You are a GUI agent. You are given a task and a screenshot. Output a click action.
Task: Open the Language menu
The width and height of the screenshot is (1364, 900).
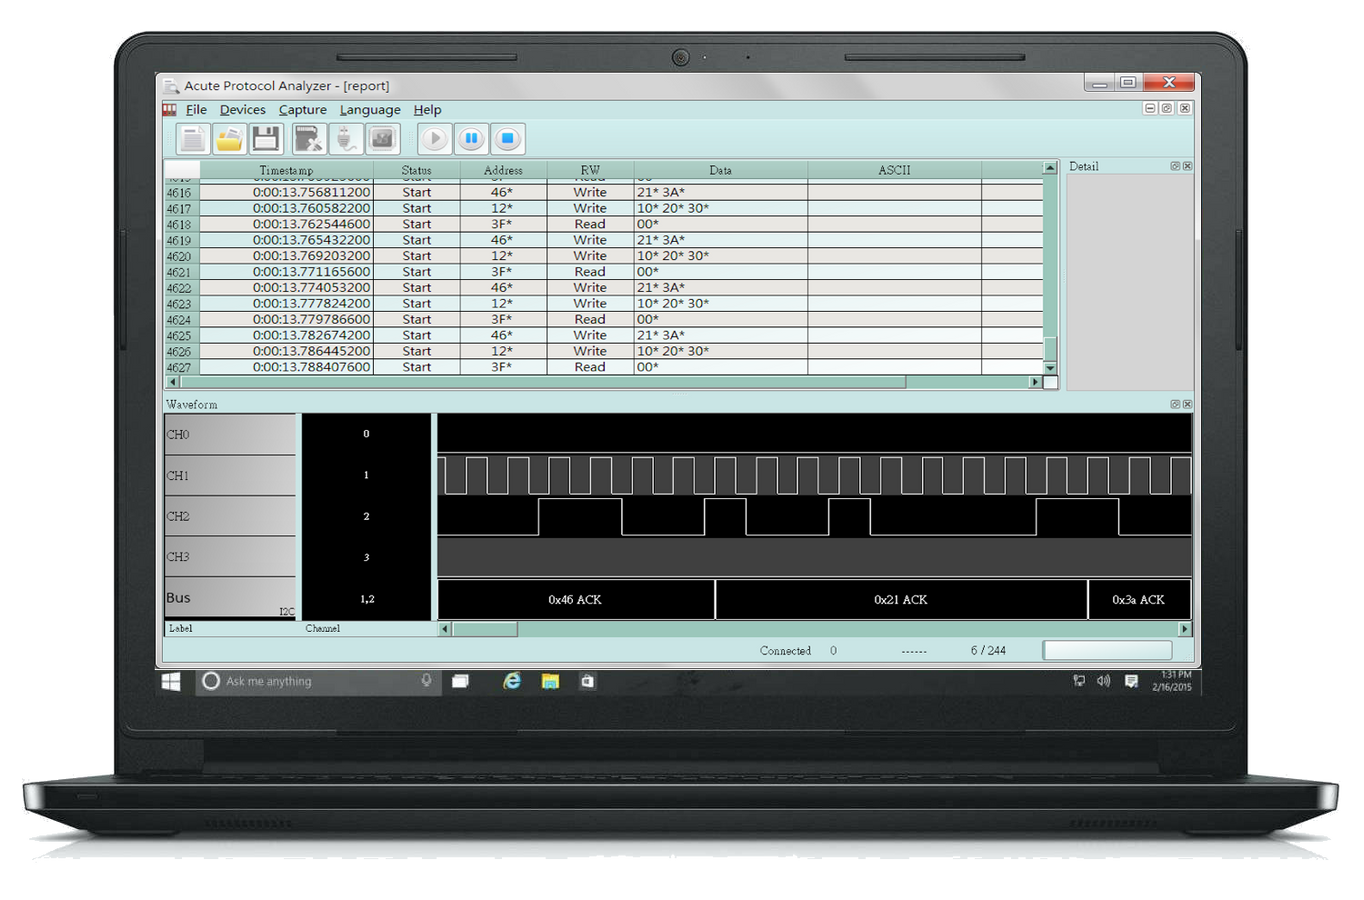click(x=369, y=109)
